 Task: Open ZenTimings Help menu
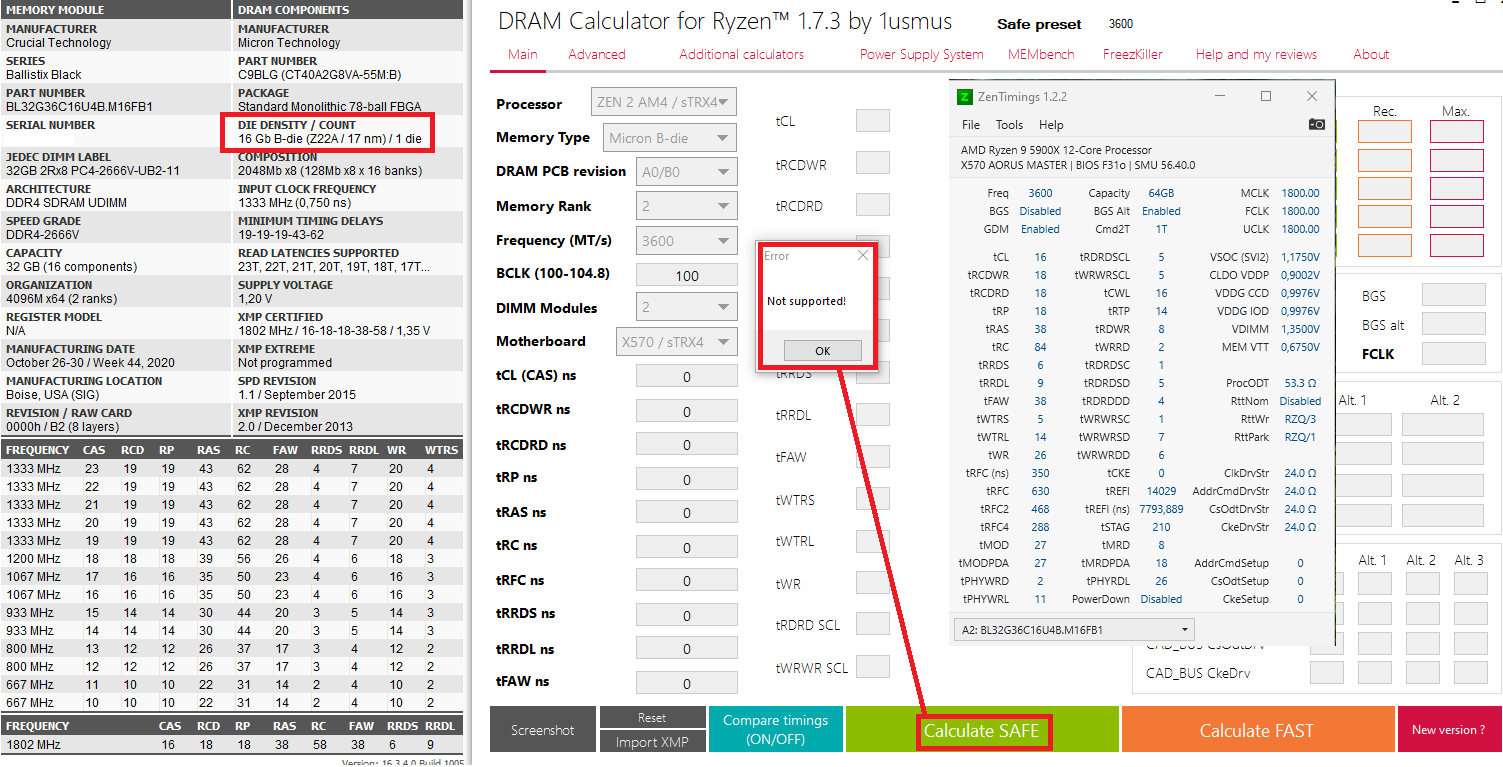[x=1051, y=125]
